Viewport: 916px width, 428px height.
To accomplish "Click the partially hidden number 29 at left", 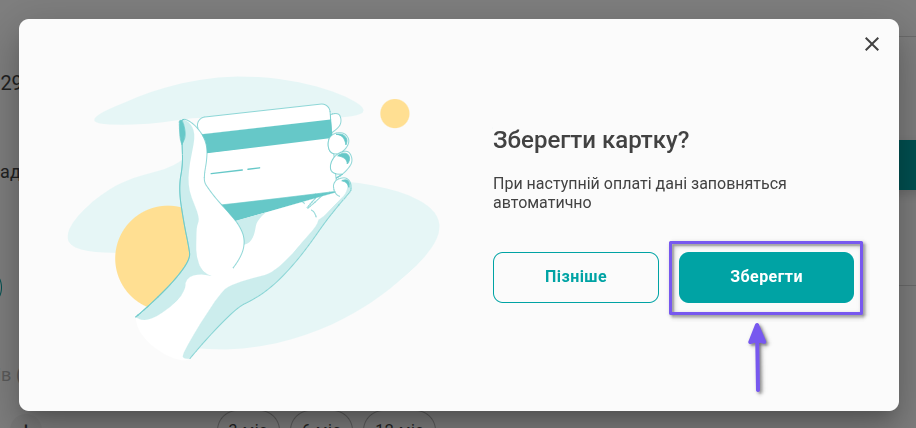I will pos(9,84).
